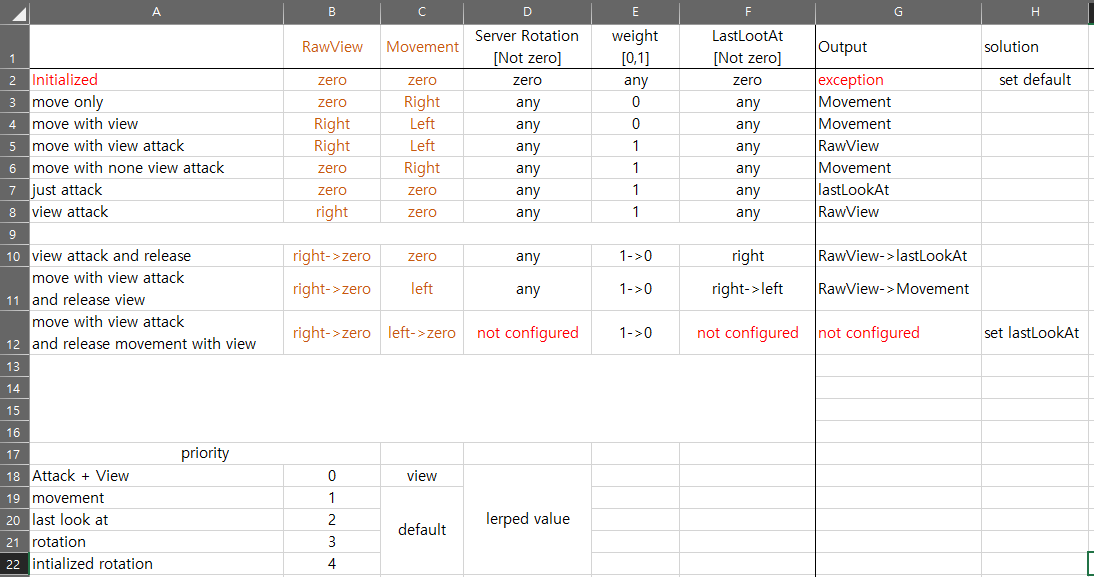
Task: Select row 22 header
Action: [x=14, y=564]
